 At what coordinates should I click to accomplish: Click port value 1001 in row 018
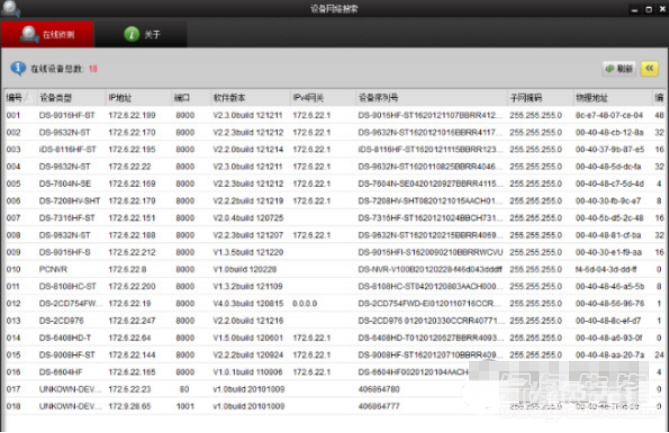pyautogui.click(x=185, y=406)
